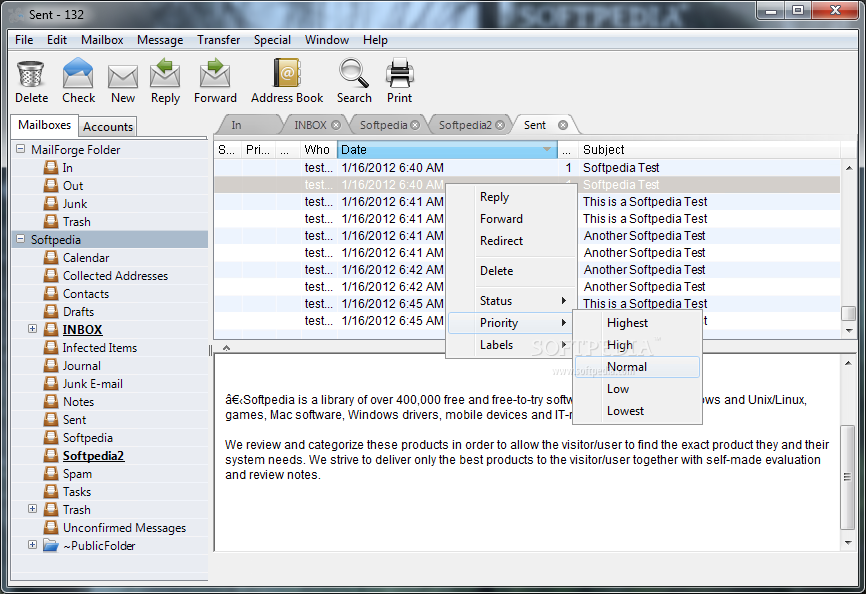866x594 pixels.
Task: Check mail with the Check icon
Action: coord(78,73)
